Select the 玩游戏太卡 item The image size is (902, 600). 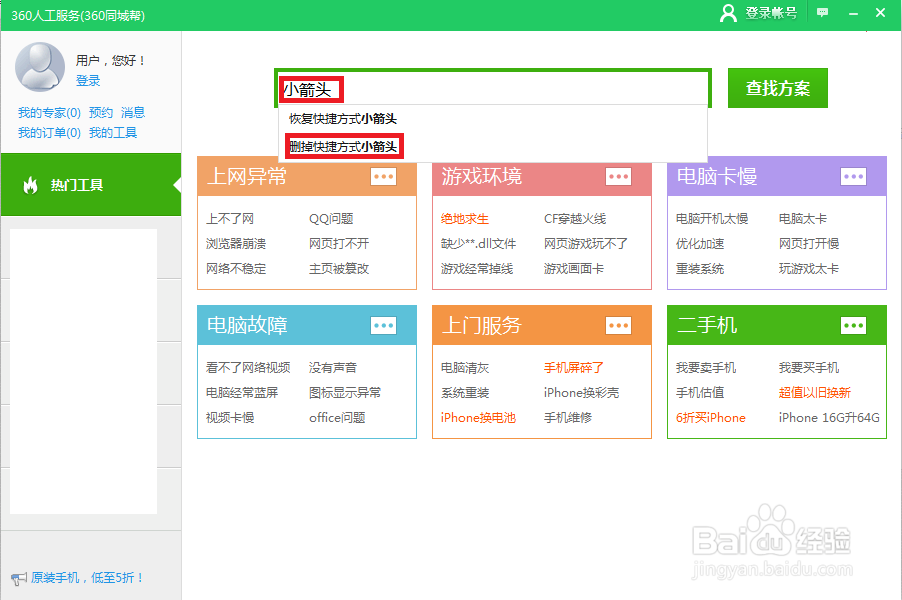tap(809, 269)
